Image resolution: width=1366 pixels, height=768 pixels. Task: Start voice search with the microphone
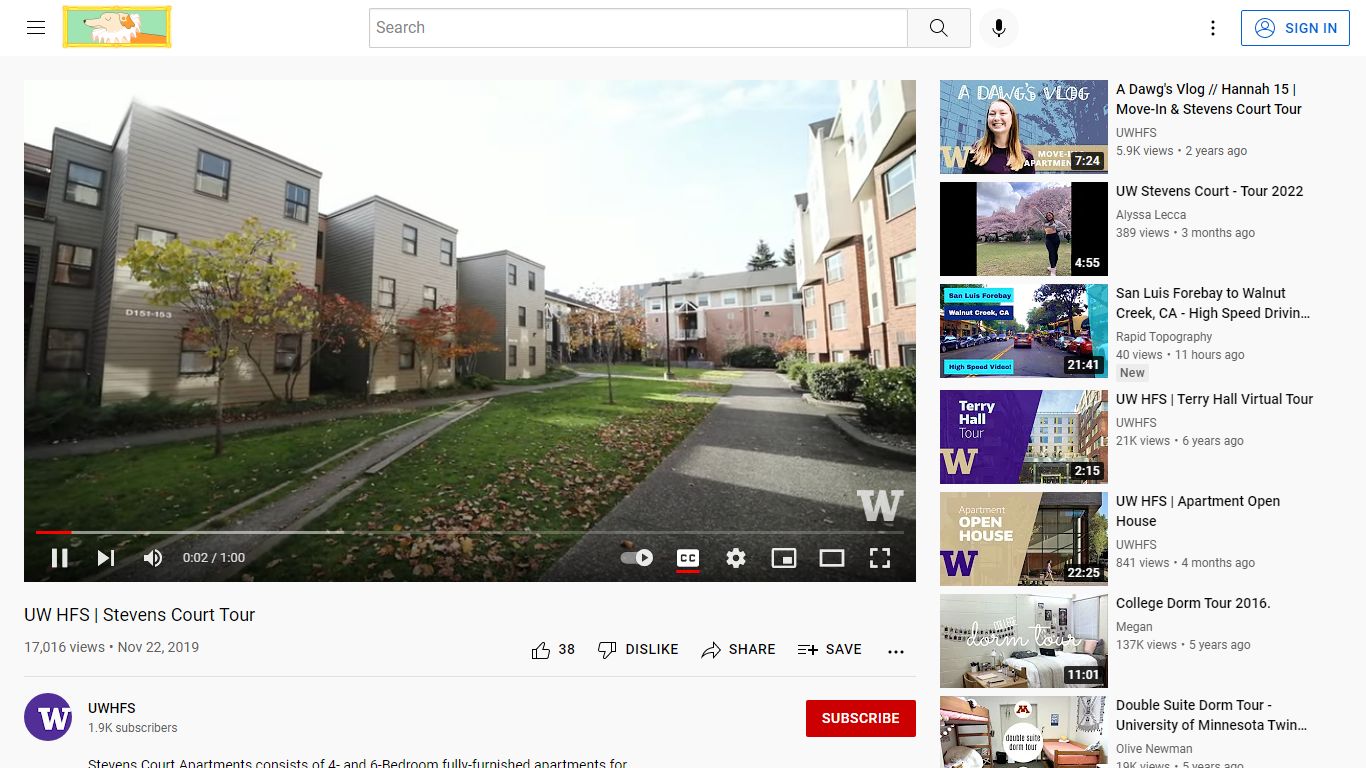click(x=998, y=28)
